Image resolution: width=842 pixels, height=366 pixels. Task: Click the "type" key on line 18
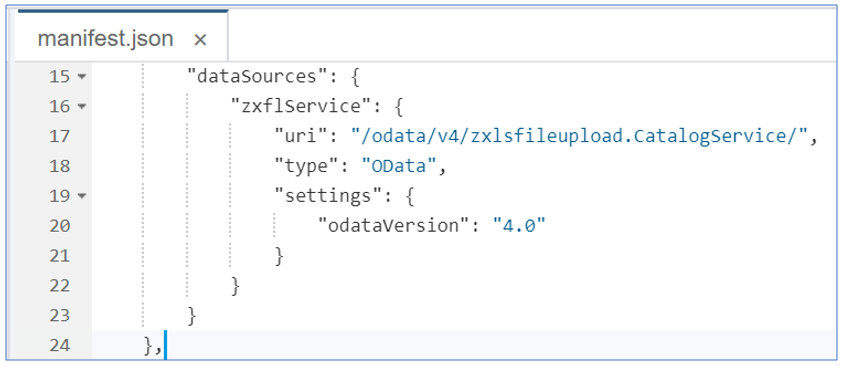[300, 166]
